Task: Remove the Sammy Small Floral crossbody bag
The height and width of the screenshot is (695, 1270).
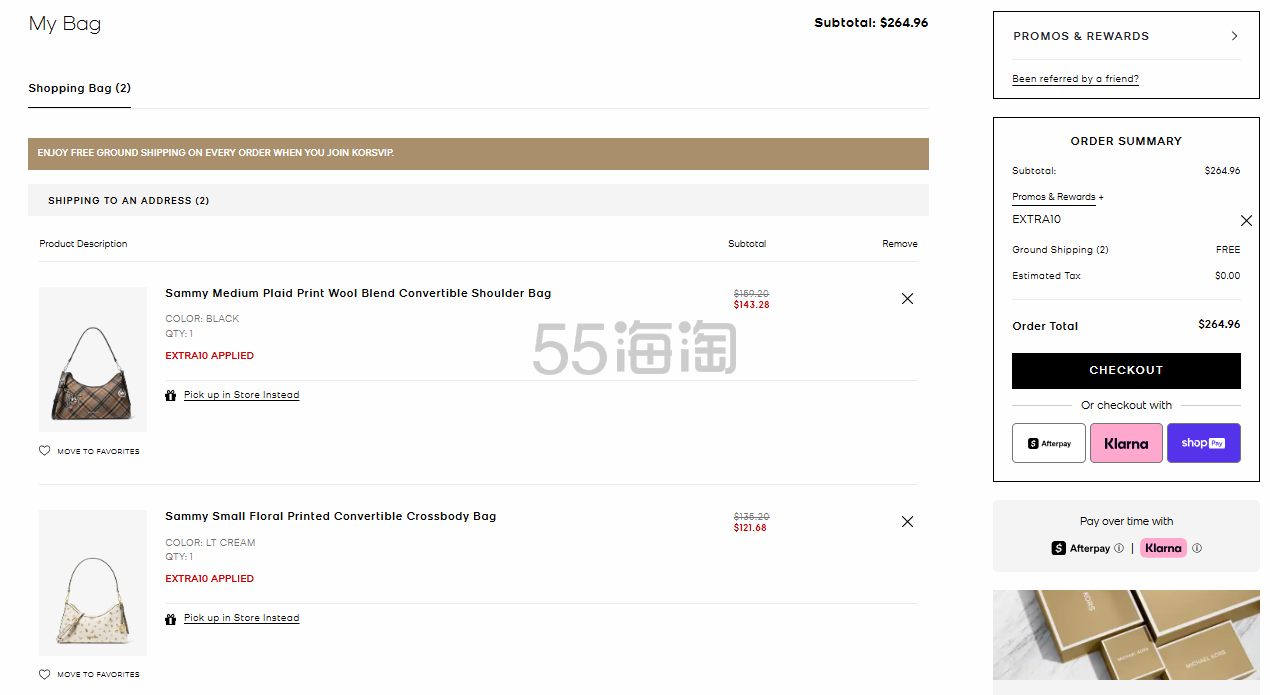Action: tap(907, 521)
